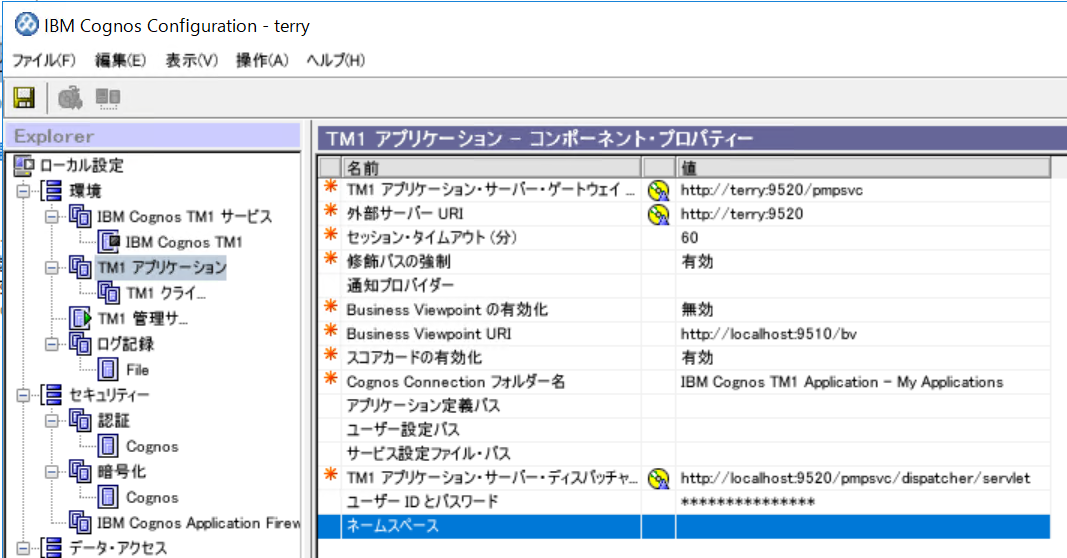Open the 編集(E) menu
This screenshot has width=1067, height=558.
(x=120, y=60)
